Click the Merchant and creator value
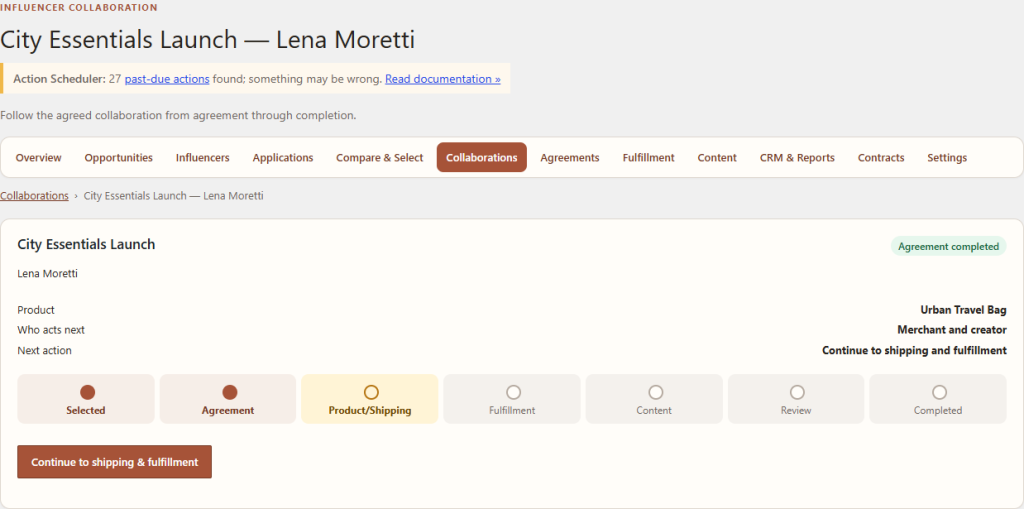 click(952, 330)
